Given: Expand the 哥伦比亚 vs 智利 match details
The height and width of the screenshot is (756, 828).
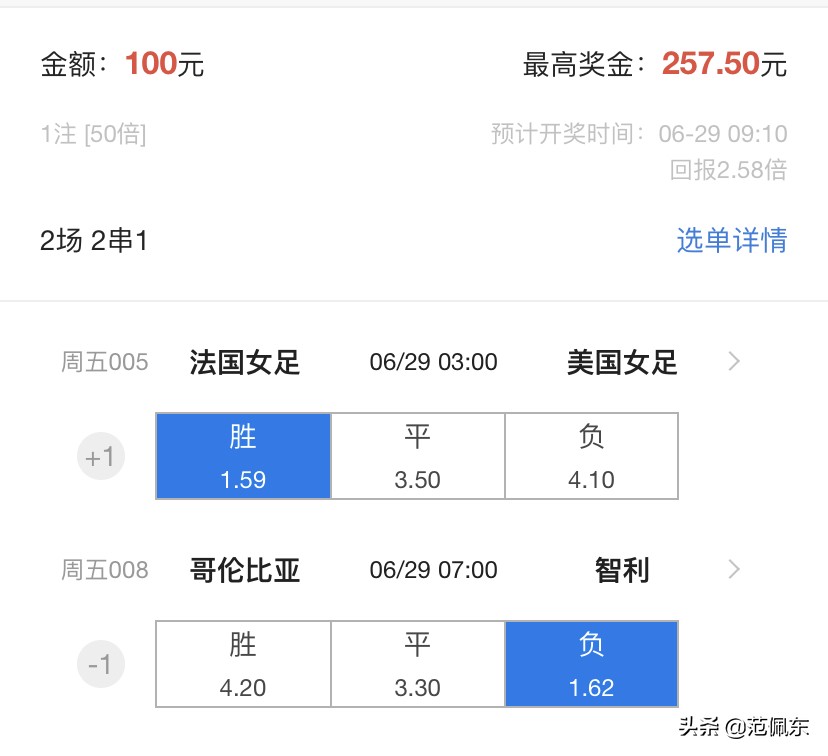Looking at the screenshot, I should pyautogui.click(x=734, y=570).
